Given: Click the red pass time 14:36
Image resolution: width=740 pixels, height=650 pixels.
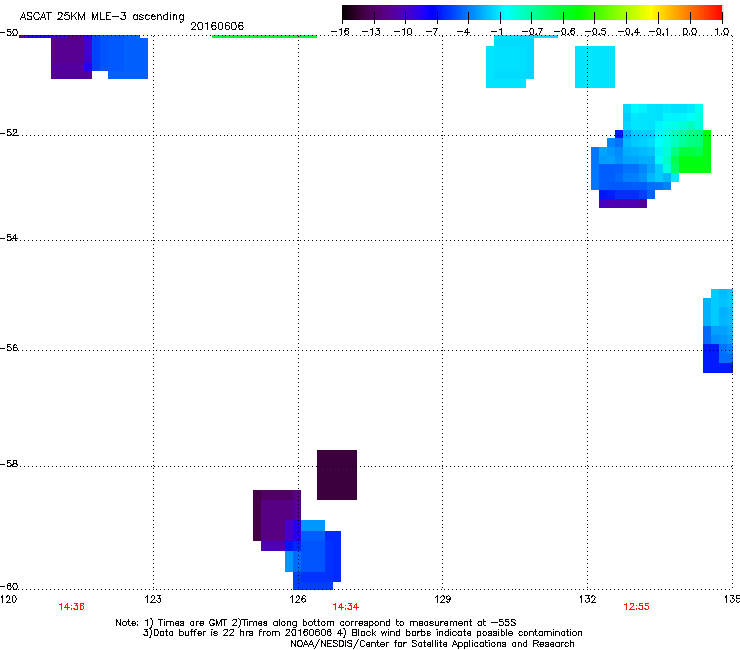Looking at the screenshot, I should pos(71,607).
